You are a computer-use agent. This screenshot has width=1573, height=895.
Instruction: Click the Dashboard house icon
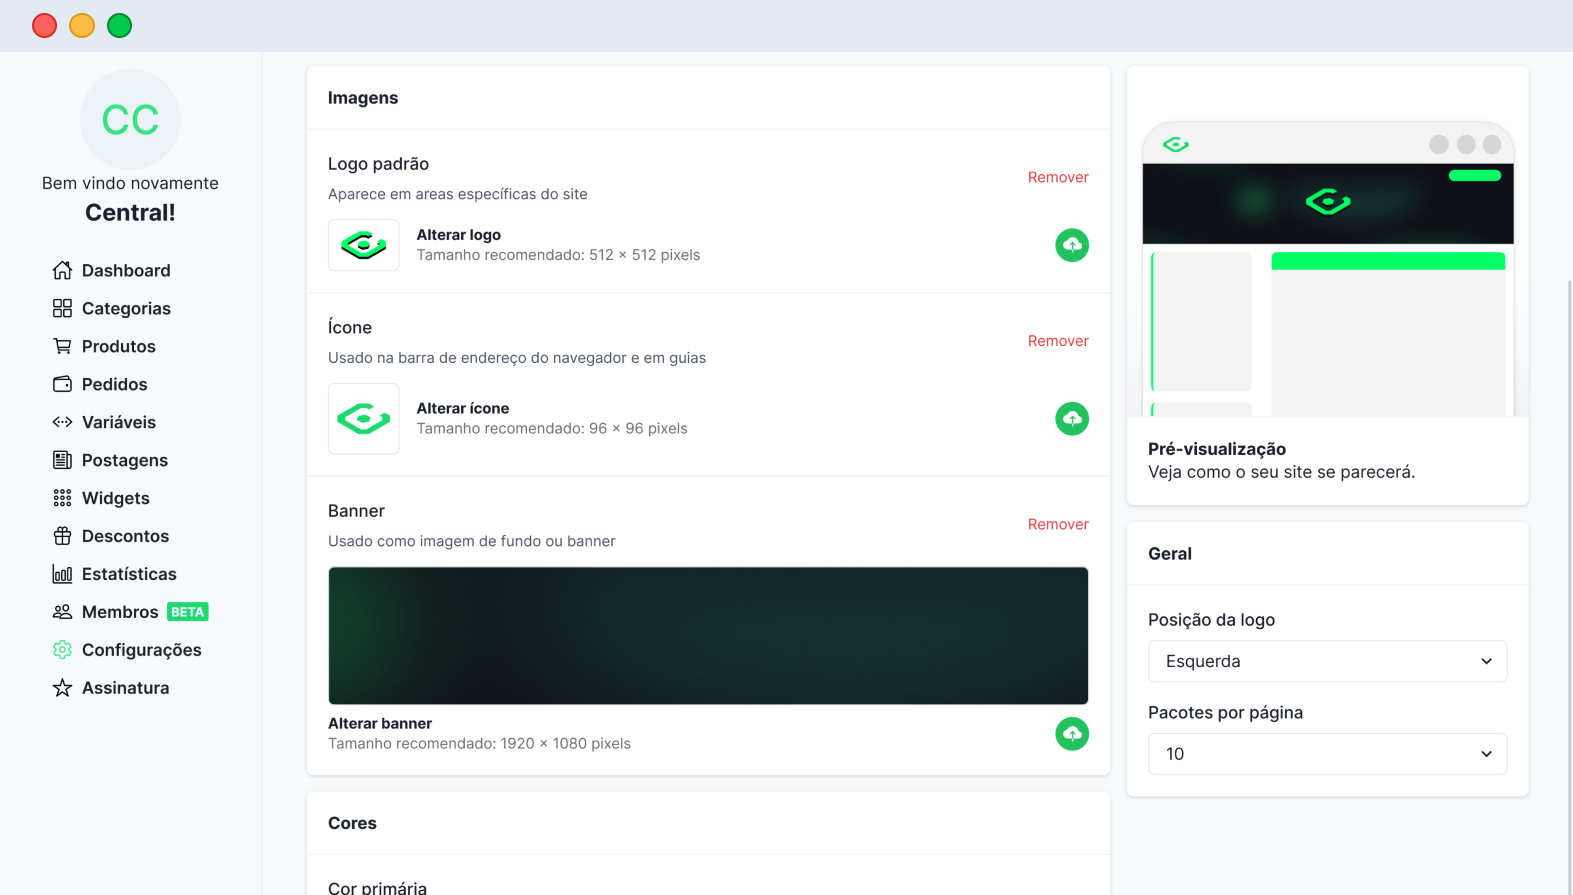[x=62, y=270]
